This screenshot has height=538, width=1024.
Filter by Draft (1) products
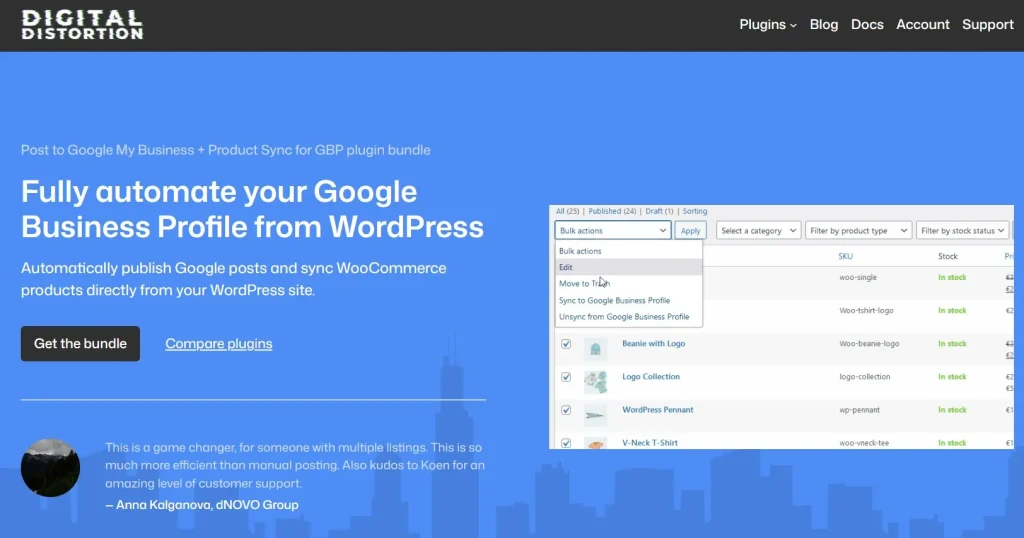[659, 211]
